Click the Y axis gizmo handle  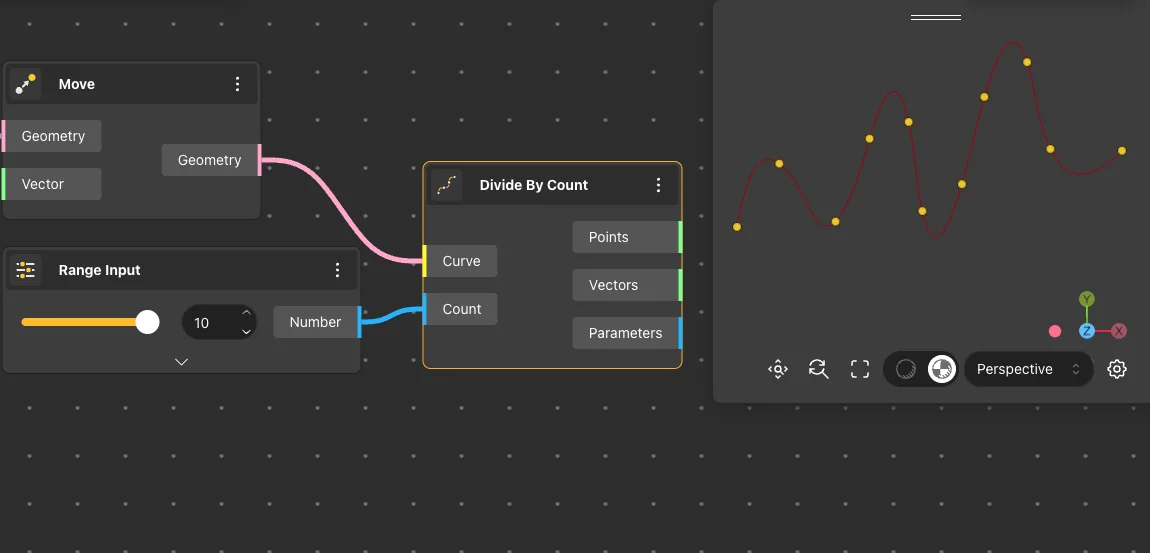coord(1087,299)
